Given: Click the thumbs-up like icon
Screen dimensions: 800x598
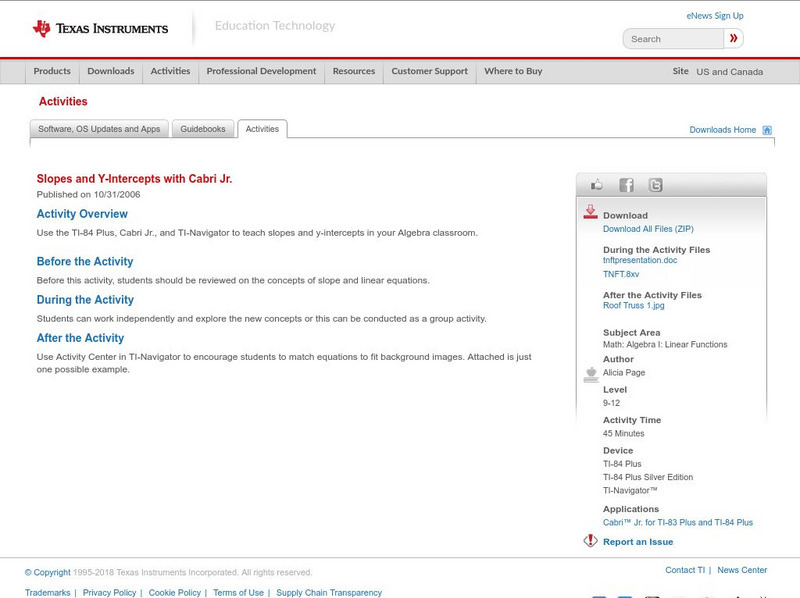Looking at the screenshot, I should 597,185.
